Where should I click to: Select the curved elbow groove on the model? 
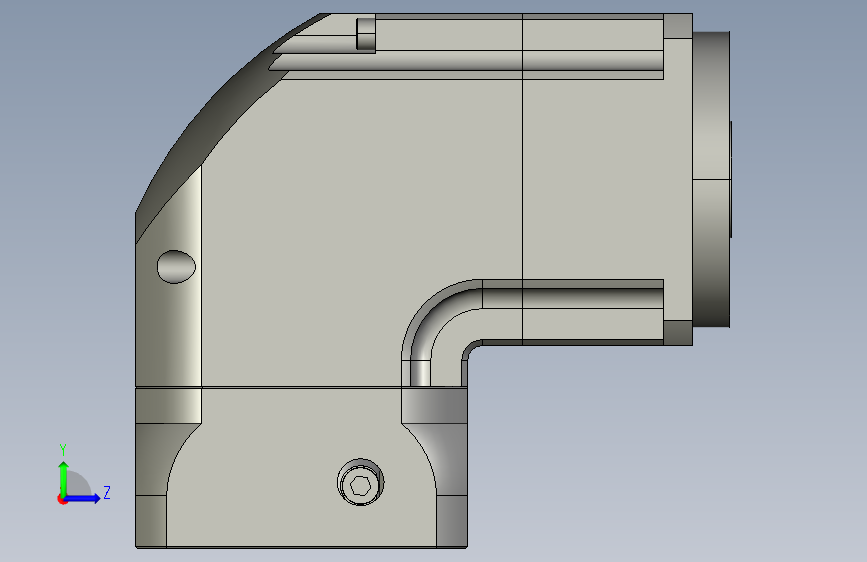pos(442,324)
